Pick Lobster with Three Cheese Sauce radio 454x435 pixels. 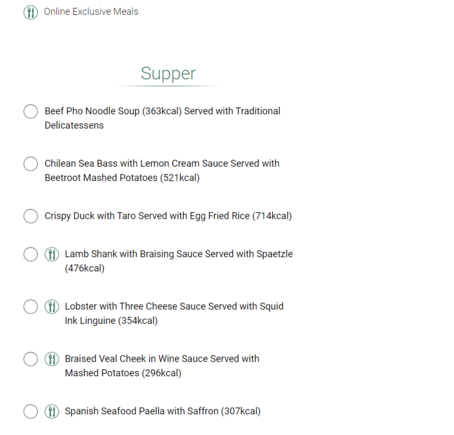pyautogui.click(x=30, y=307)
